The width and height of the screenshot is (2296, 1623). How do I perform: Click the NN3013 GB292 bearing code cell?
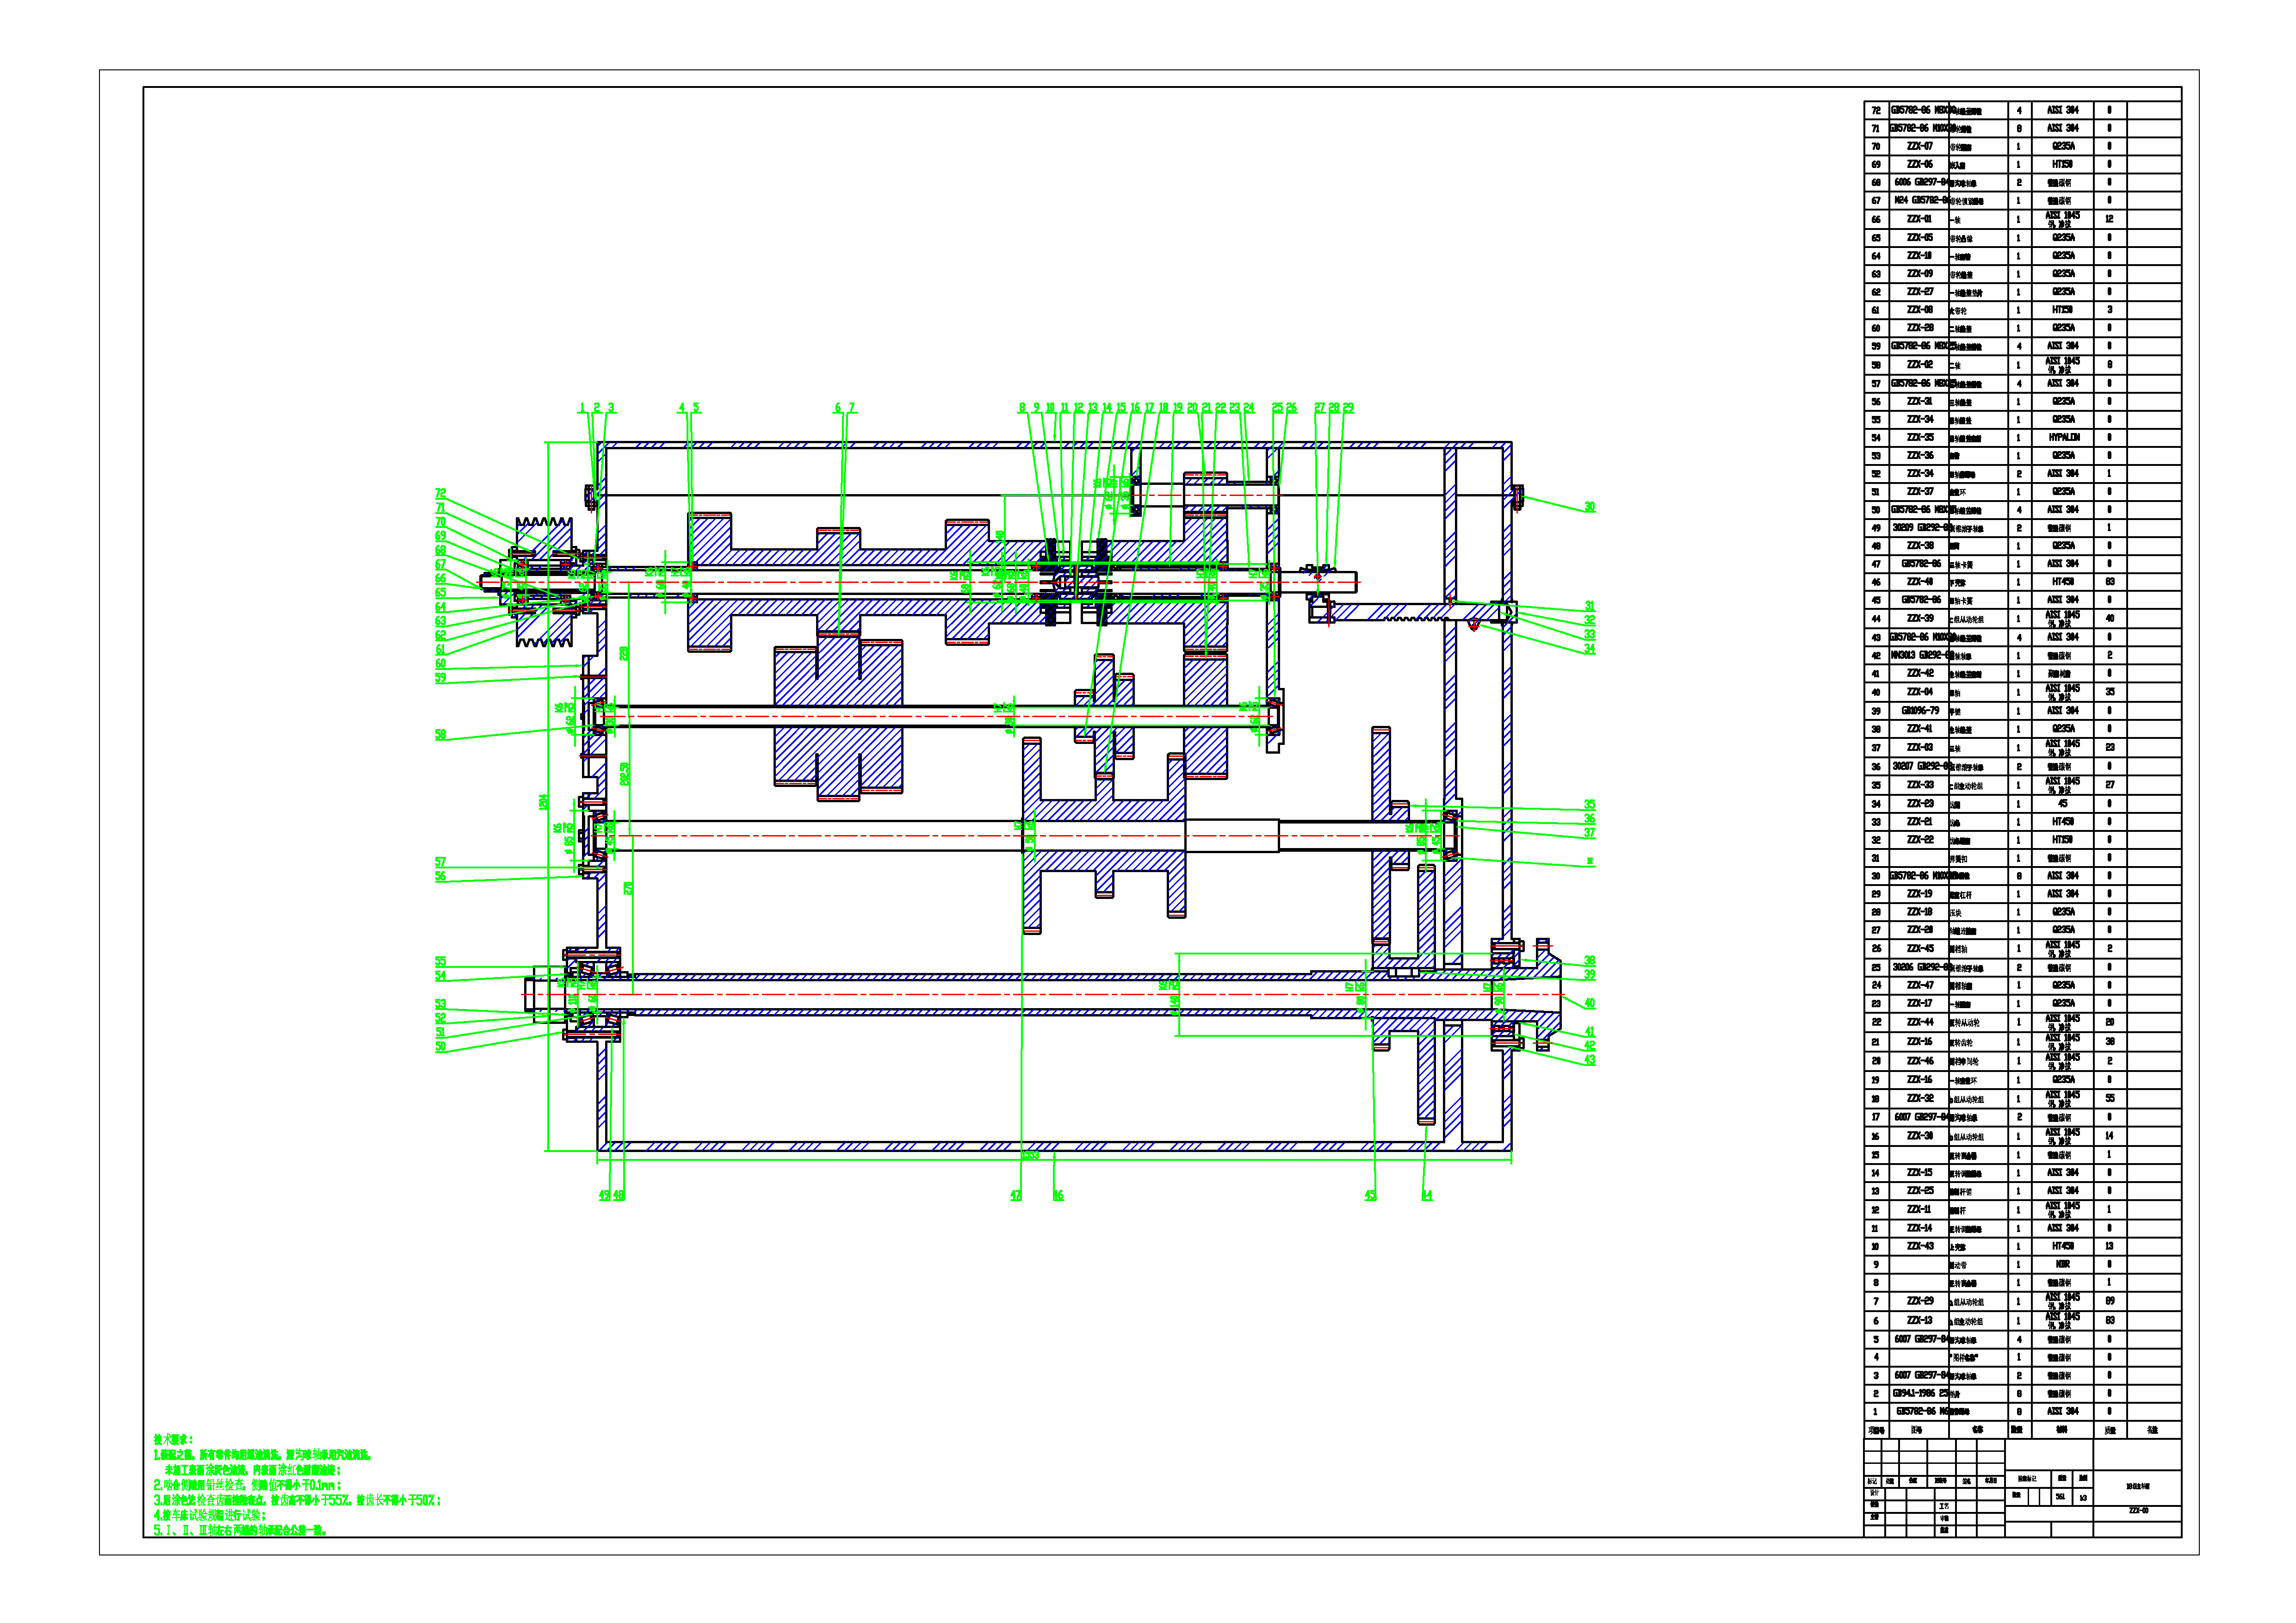(x=1919, y=655)
